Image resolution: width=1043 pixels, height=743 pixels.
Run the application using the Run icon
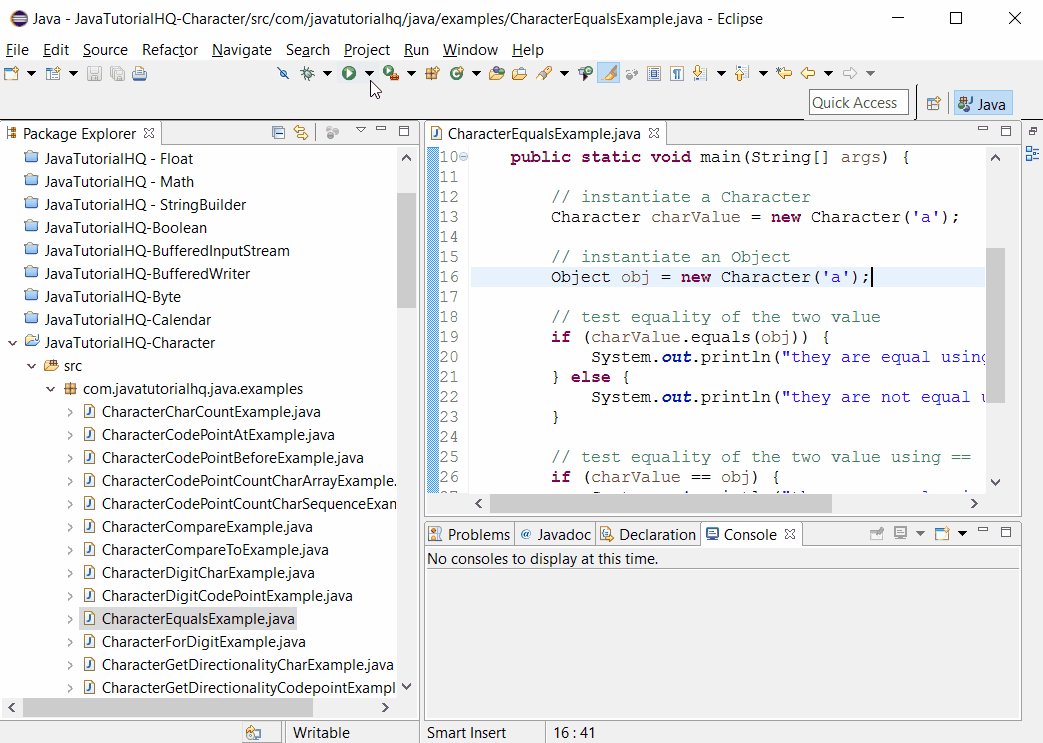349,73
